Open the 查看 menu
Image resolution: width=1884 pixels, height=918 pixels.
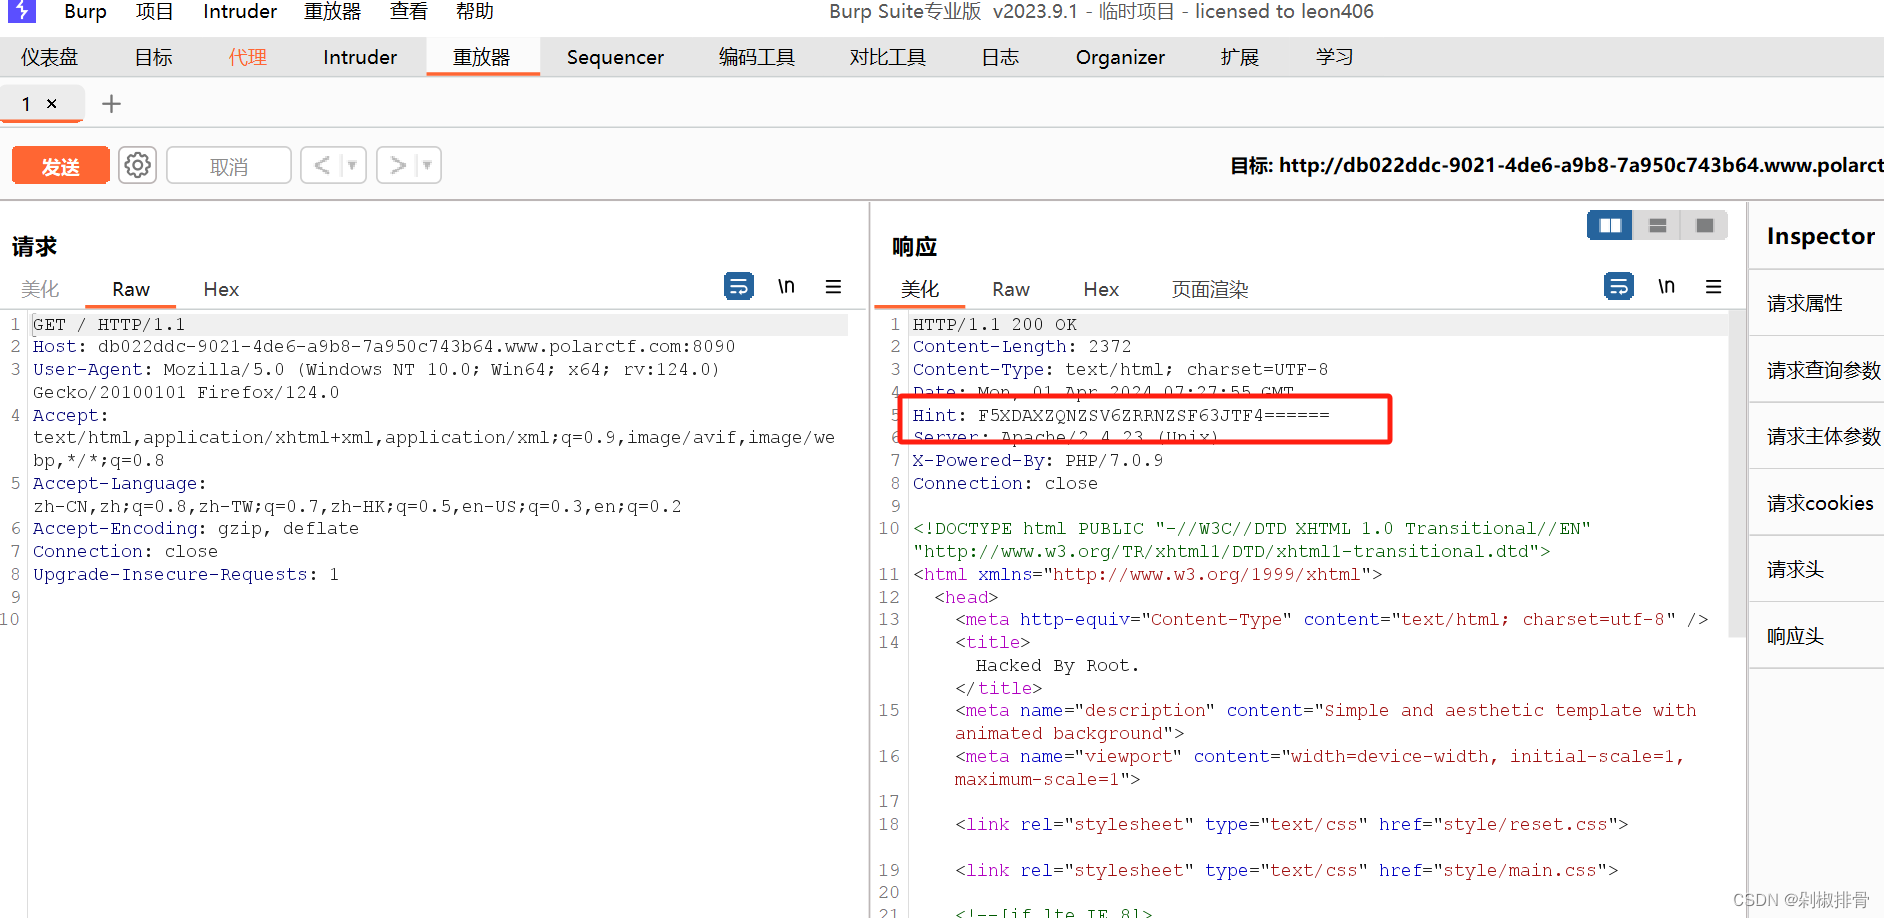coord(409,12)
